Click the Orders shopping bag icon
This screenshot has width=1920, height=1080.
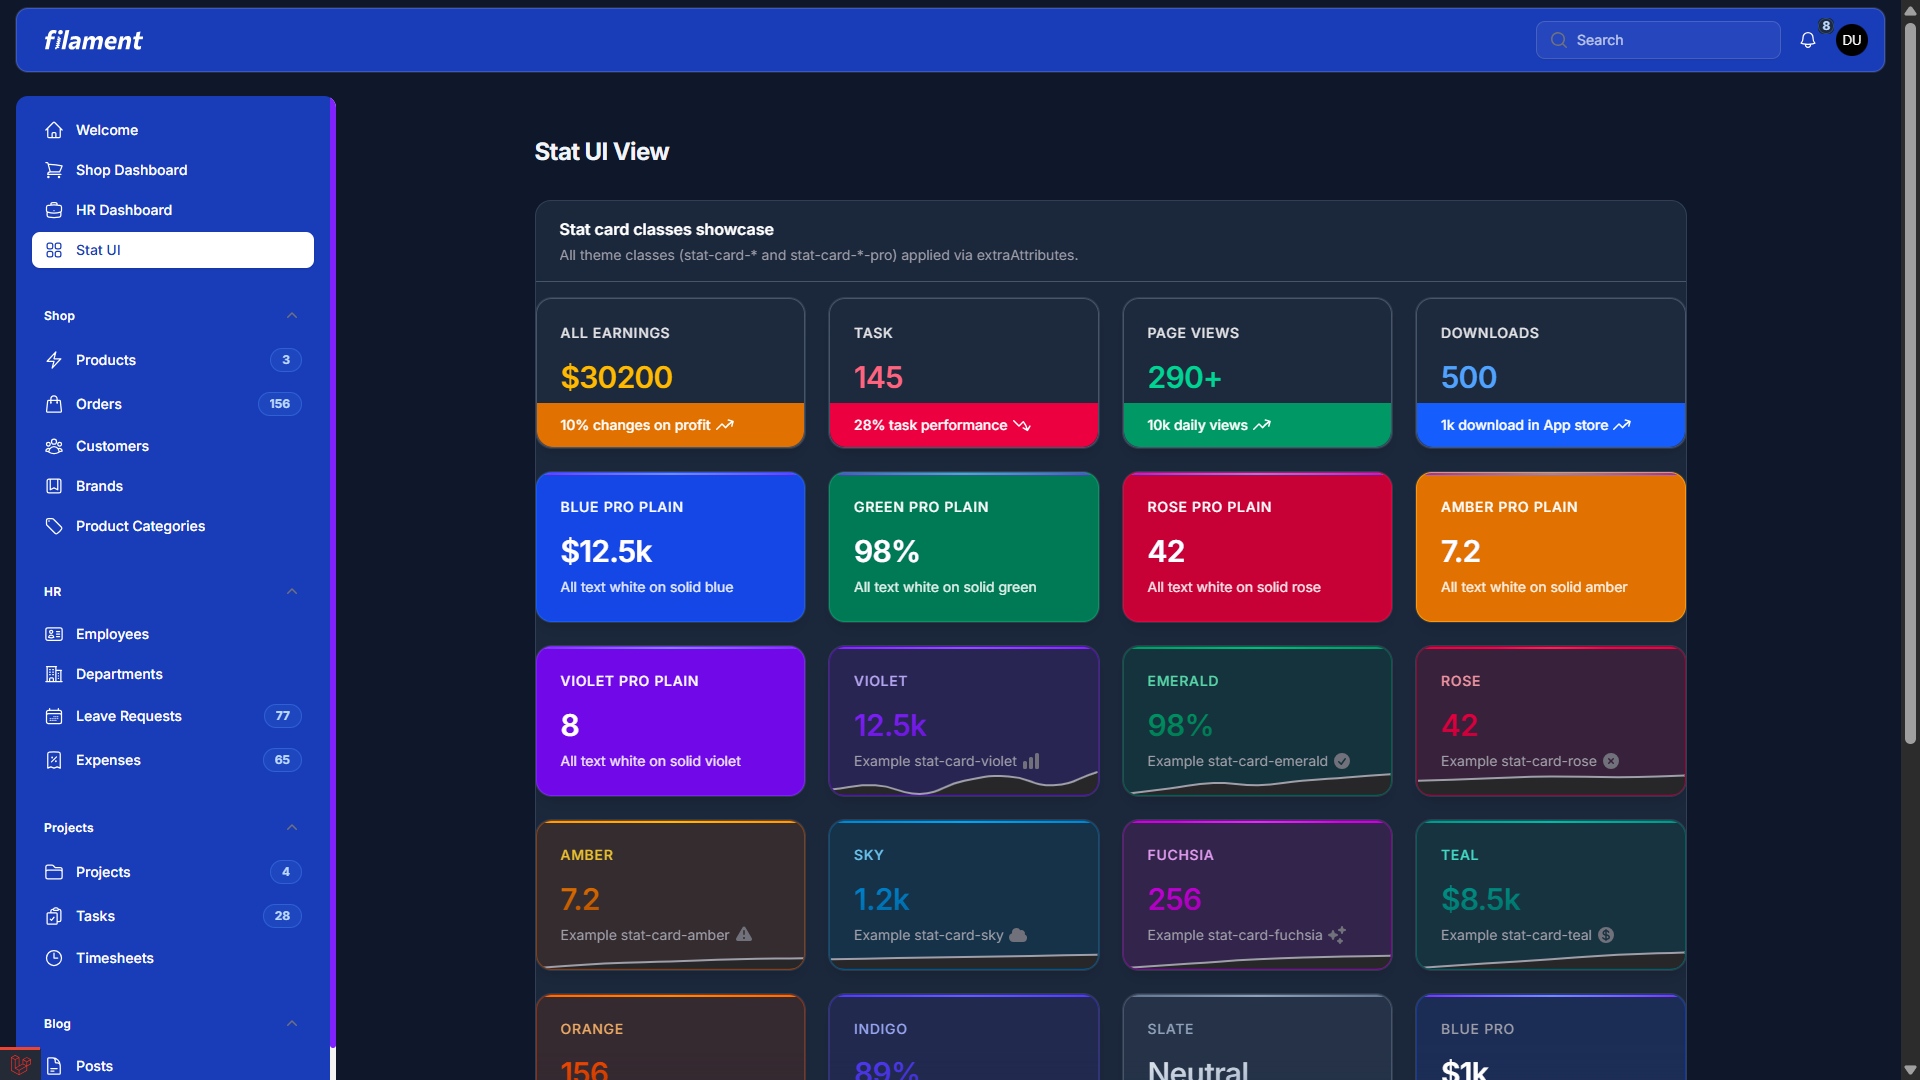(x=54, y=404)
